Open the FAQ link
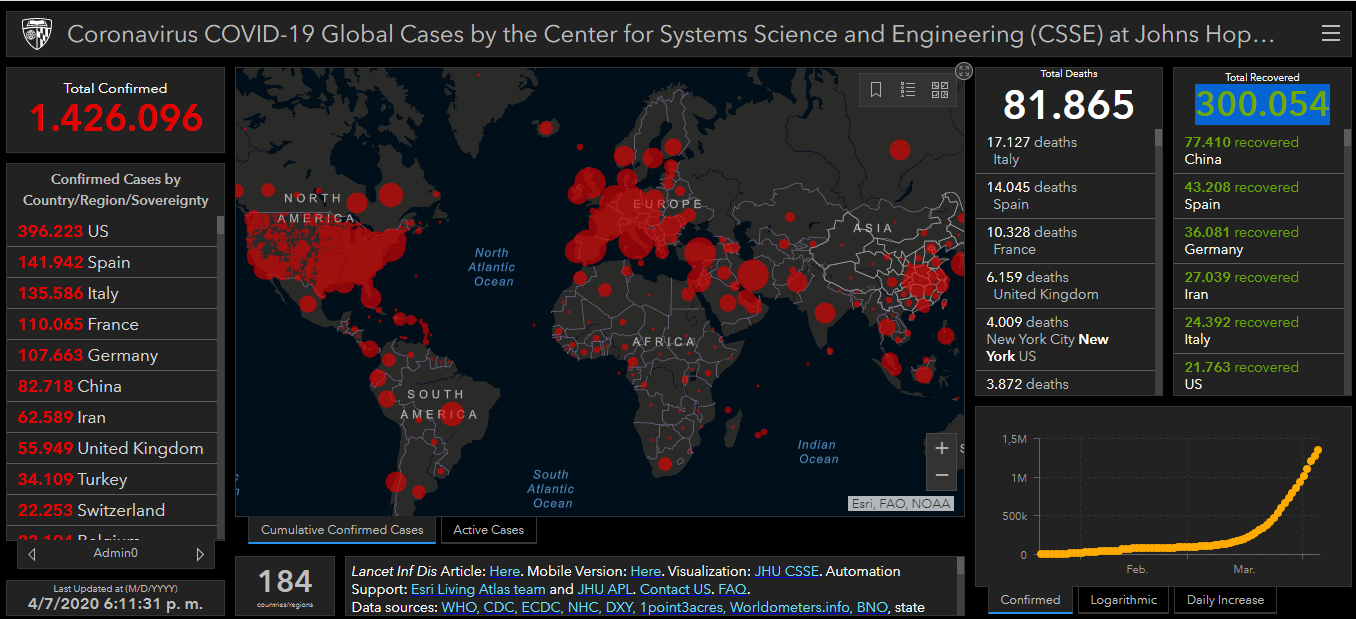 [732, 589]
